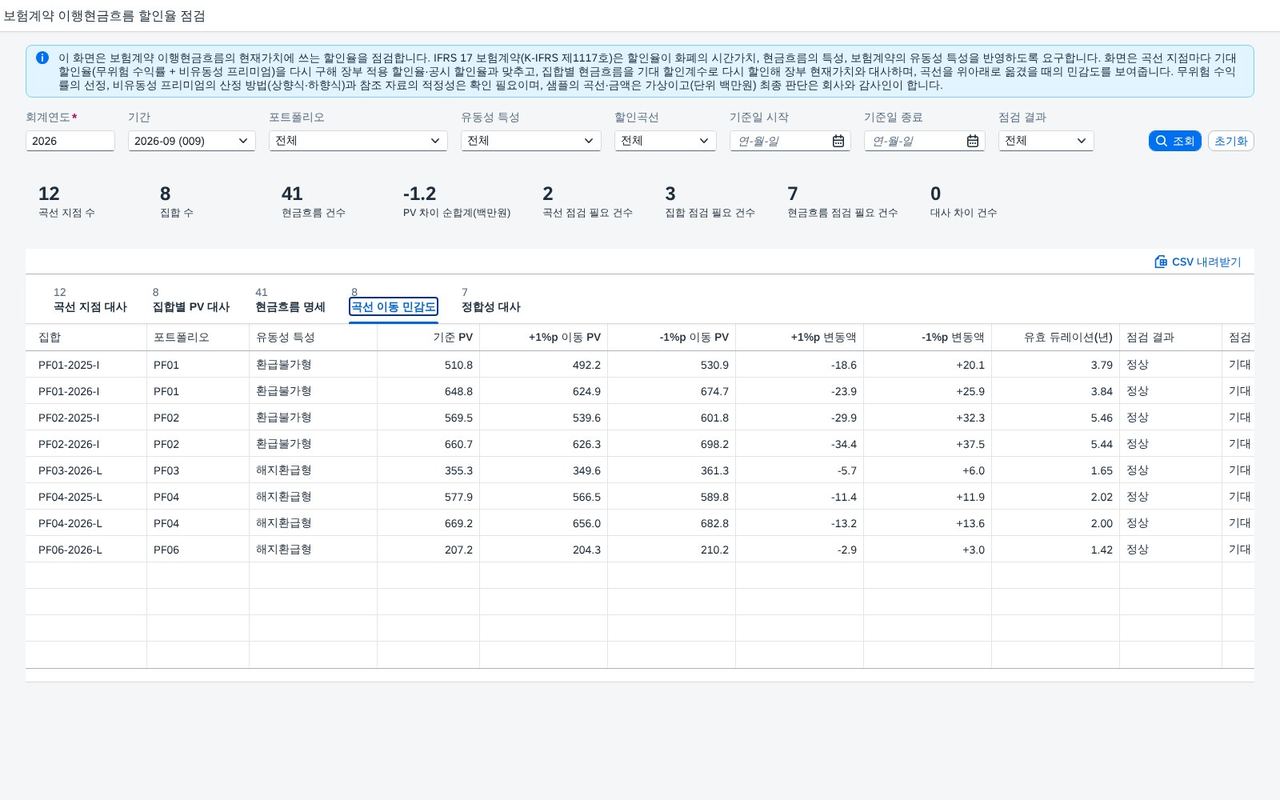Select the PF03-2026-L cell
1280x800 pixels.
coord(86,471)
